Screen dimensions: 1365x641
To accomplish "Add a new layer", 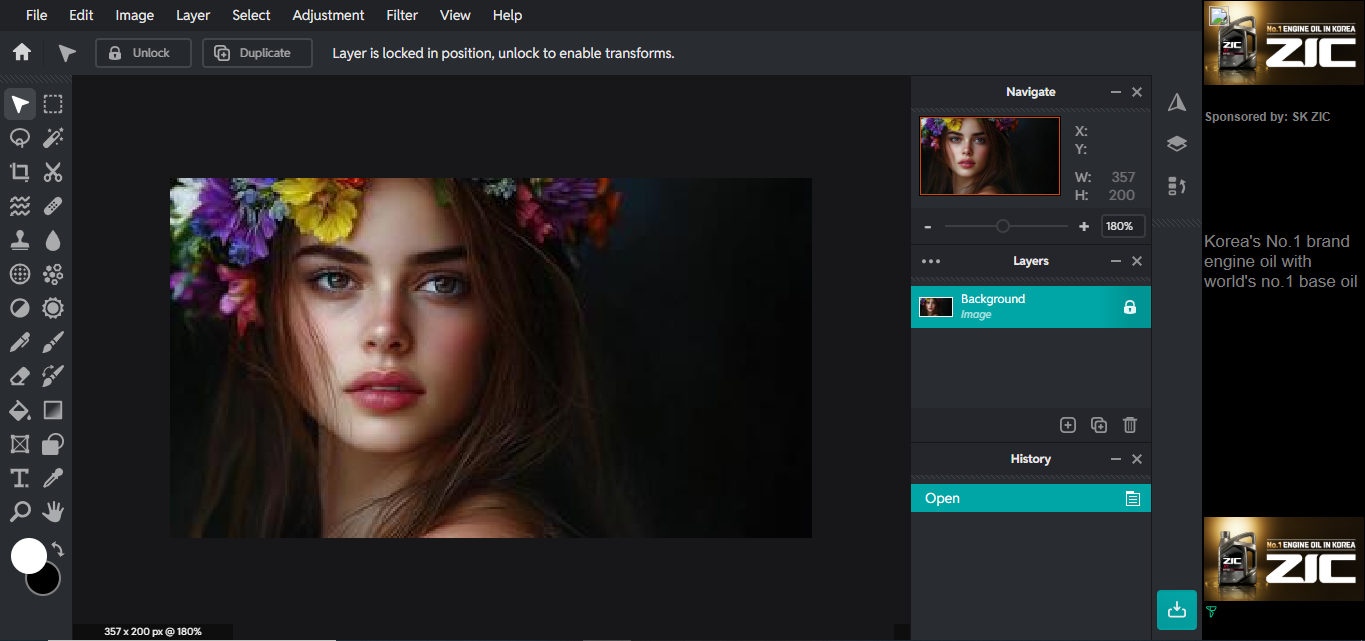I will [x=1068, y=425].
